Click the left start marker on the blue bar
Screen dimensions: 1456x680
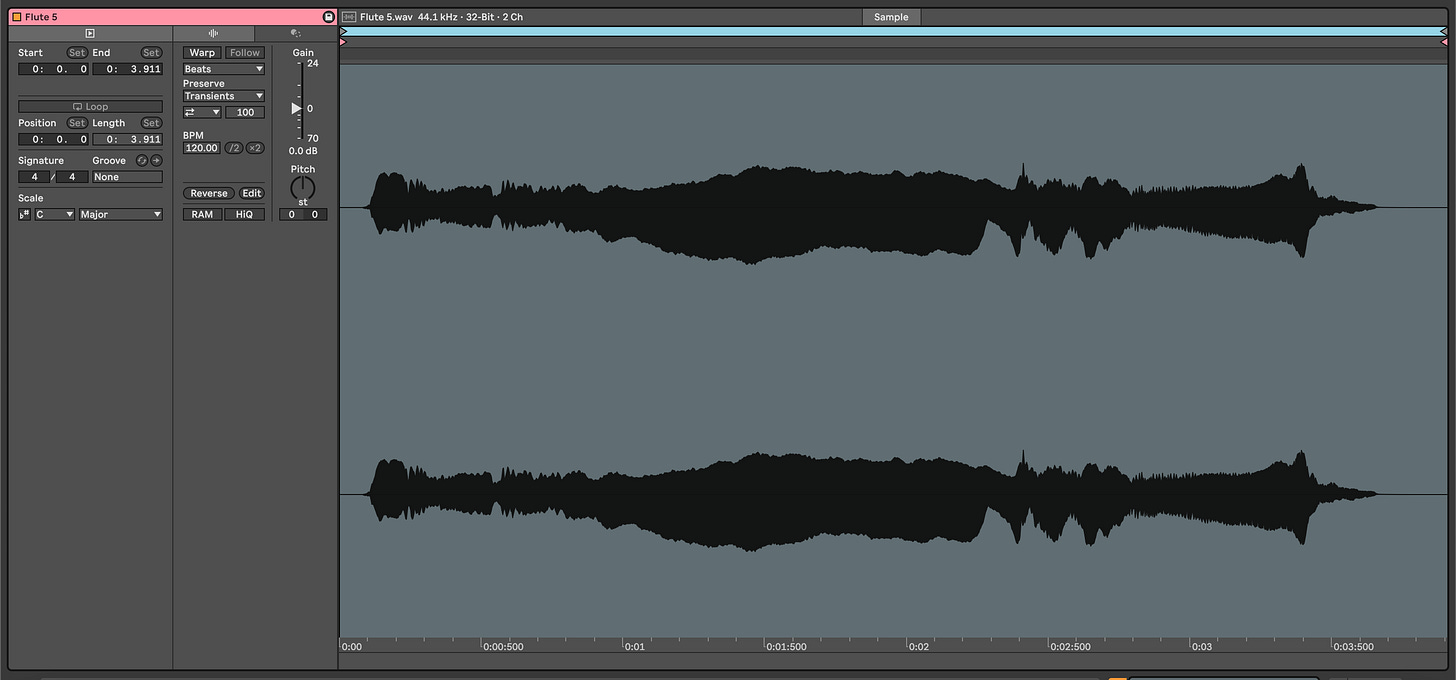click(x=344, y=31)
